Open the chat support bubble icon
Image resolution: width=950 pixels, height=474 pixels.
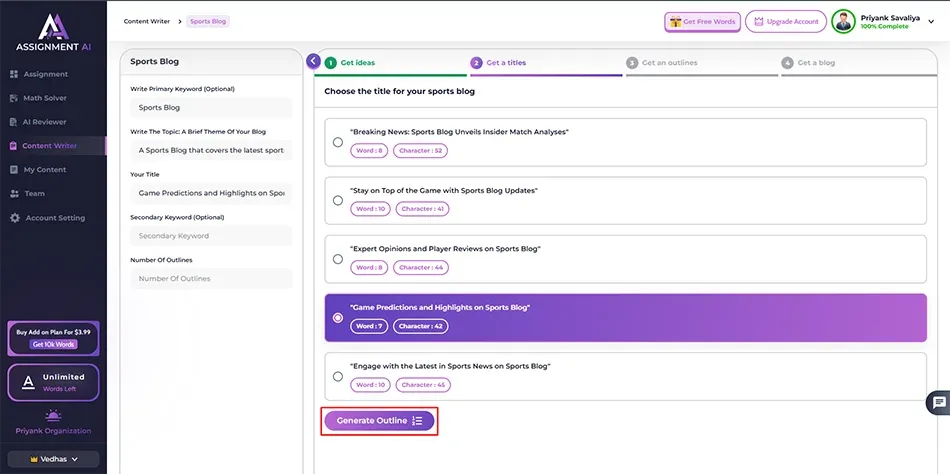[x=938, y=403]
